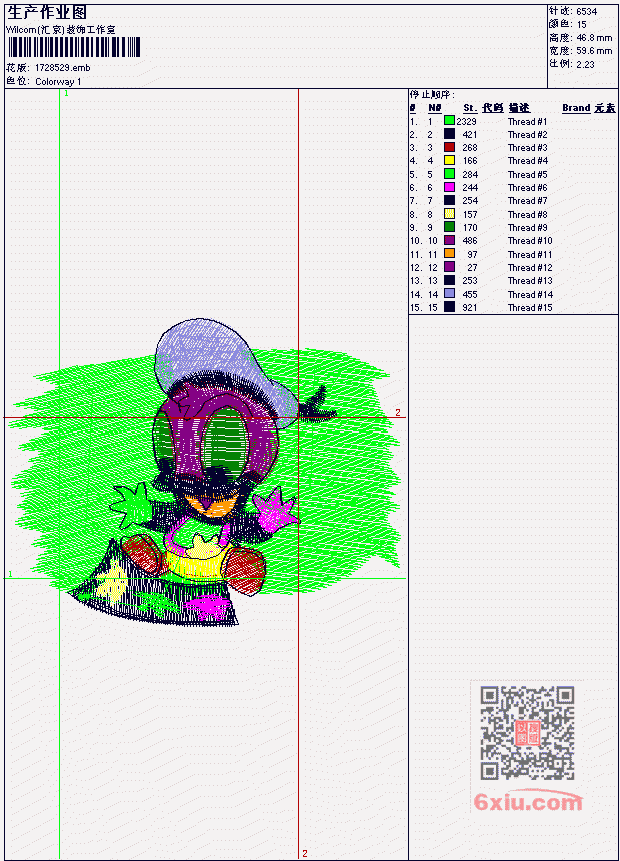Screen dimensions: 620x861
Task: Select the lavender swatch for Thread #14
Action: click(449, 294)
